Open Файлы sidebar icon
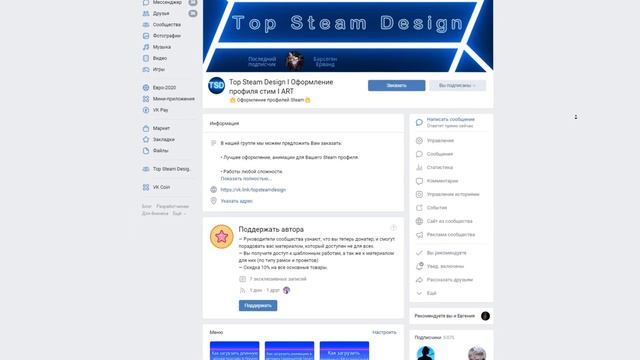The image size is (640, 360). click(x=146, y=151)
